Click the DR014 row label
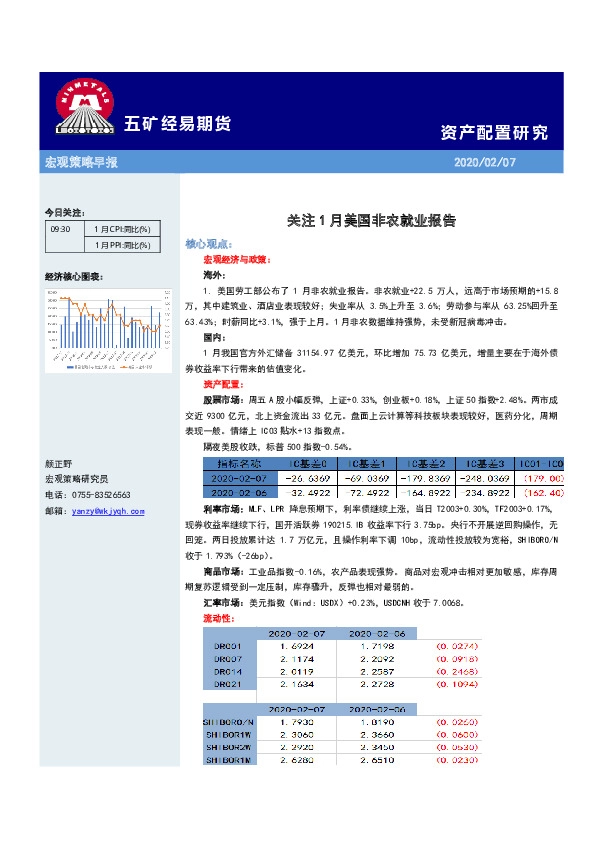The image size is (595, 842). (x=228, y=672)
